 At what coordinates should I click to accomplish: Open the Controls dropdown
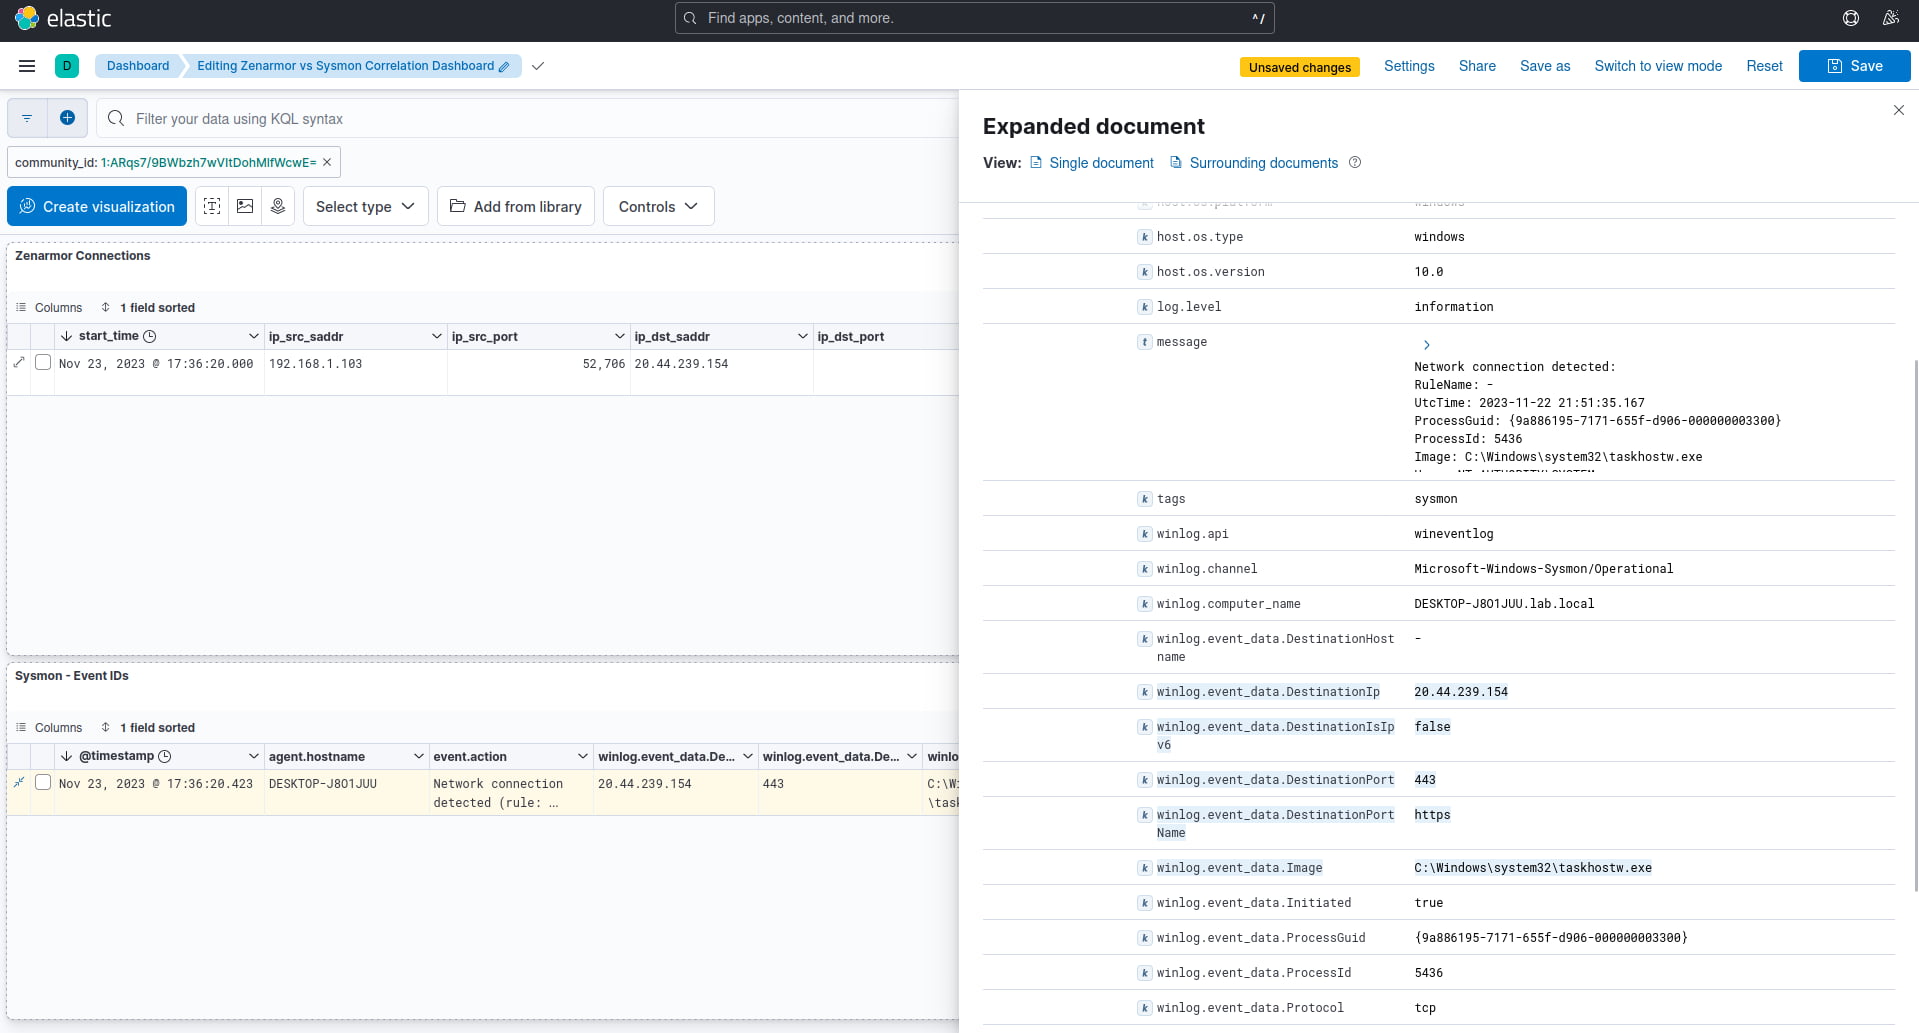pyautogui.click(x=658, y=206)
